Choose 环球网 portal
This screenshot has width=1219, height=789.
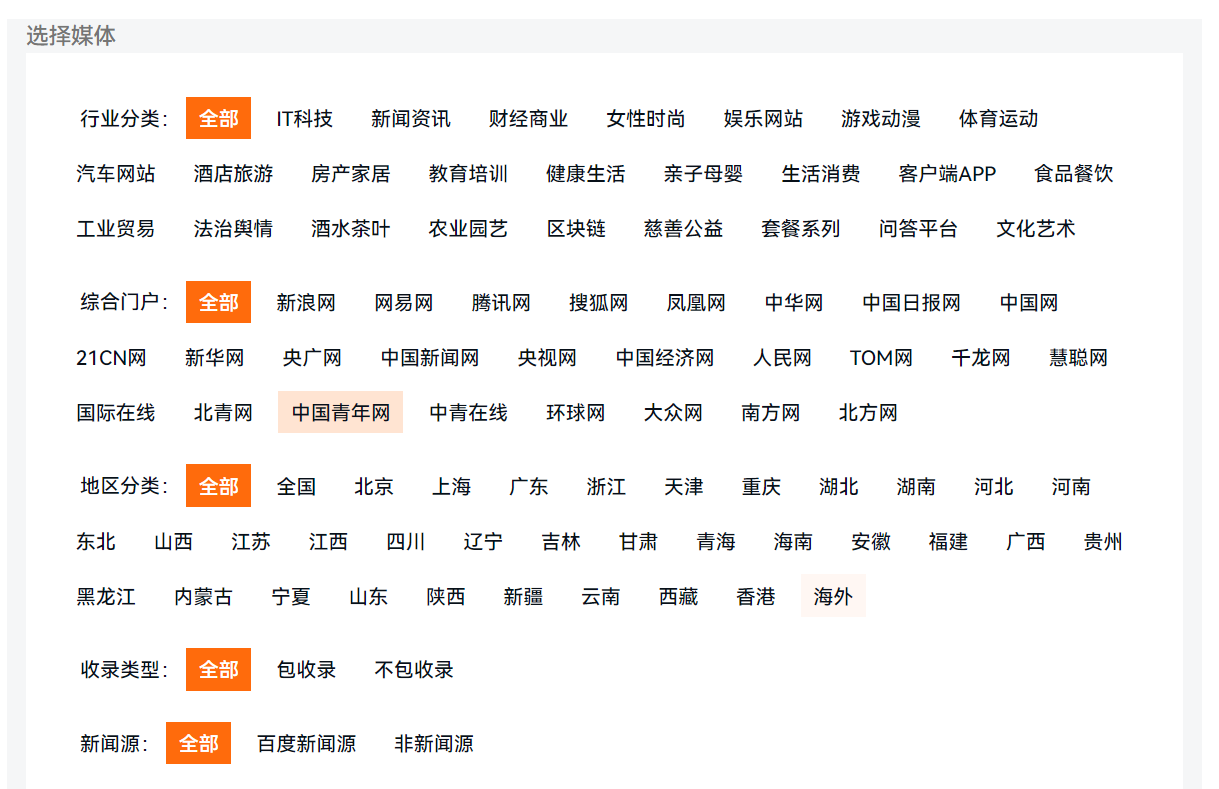(576, 412)
